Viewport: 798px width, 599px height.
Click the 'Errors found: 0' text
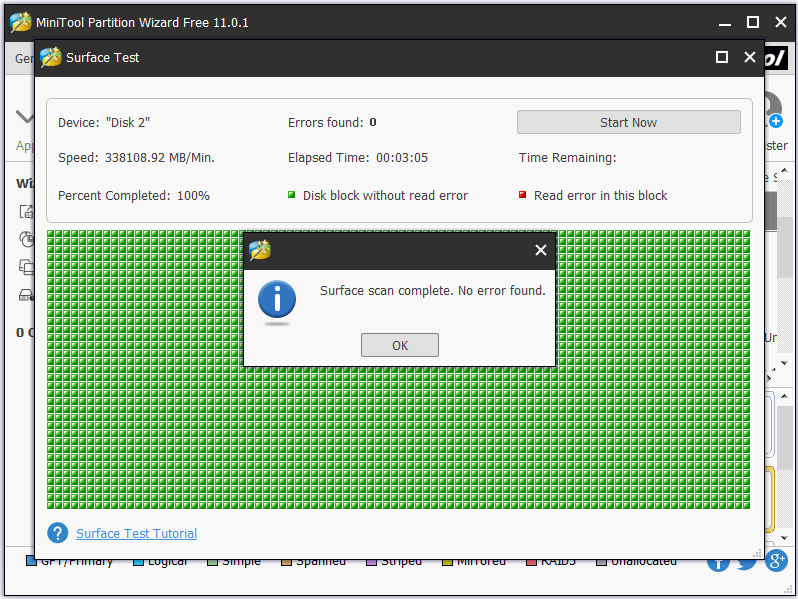[x=332, y=123]
